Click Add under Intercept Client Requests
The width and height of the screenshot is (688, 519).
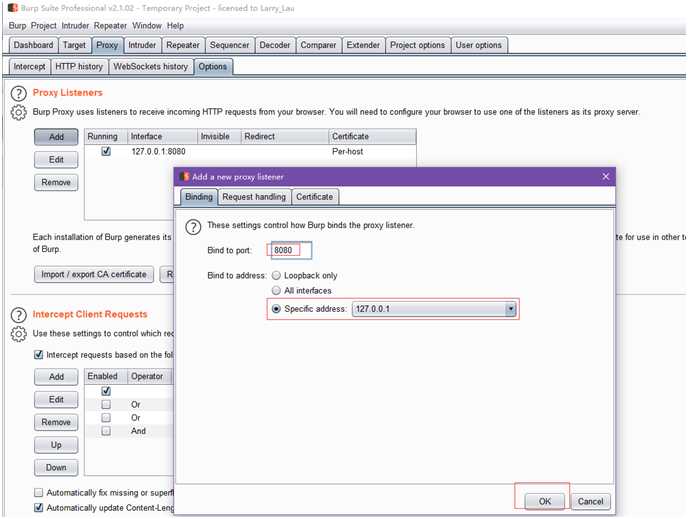pyautogui.click(x=56, y=376)
